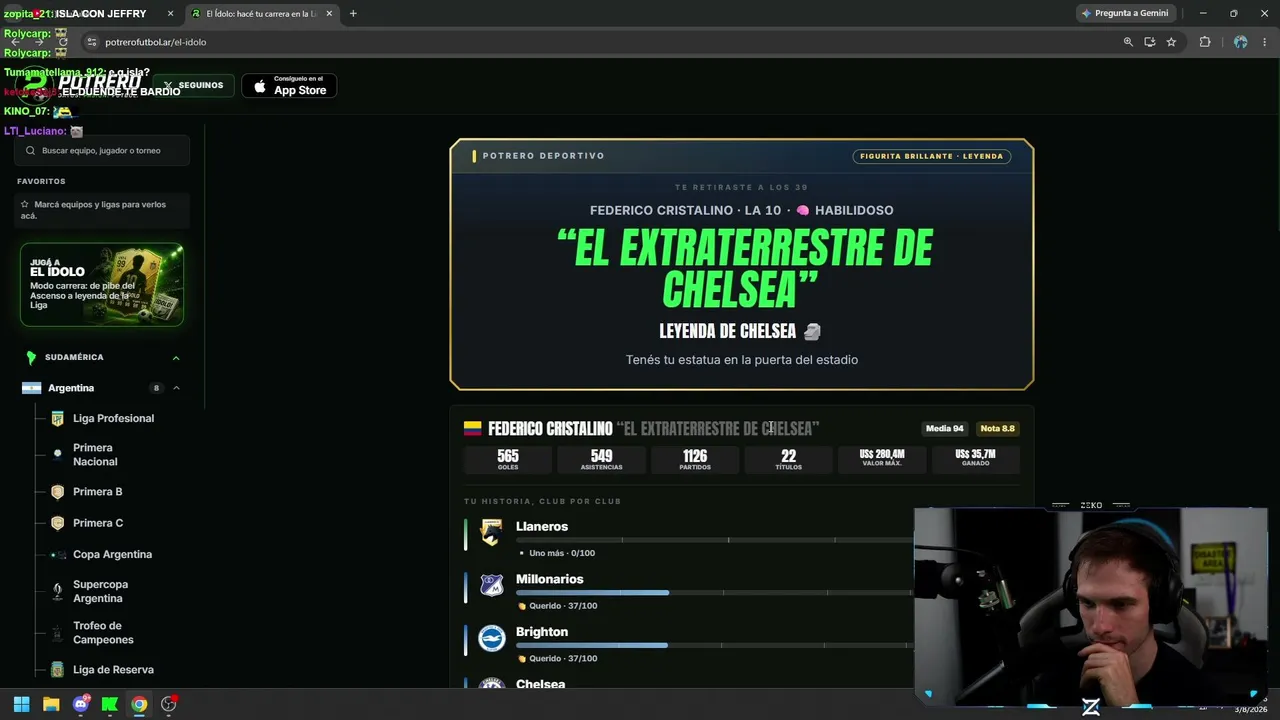The width and height of the screenshot is (1280, 720).
Task: Click the App Store download button
Action: (x=289, y=86)
